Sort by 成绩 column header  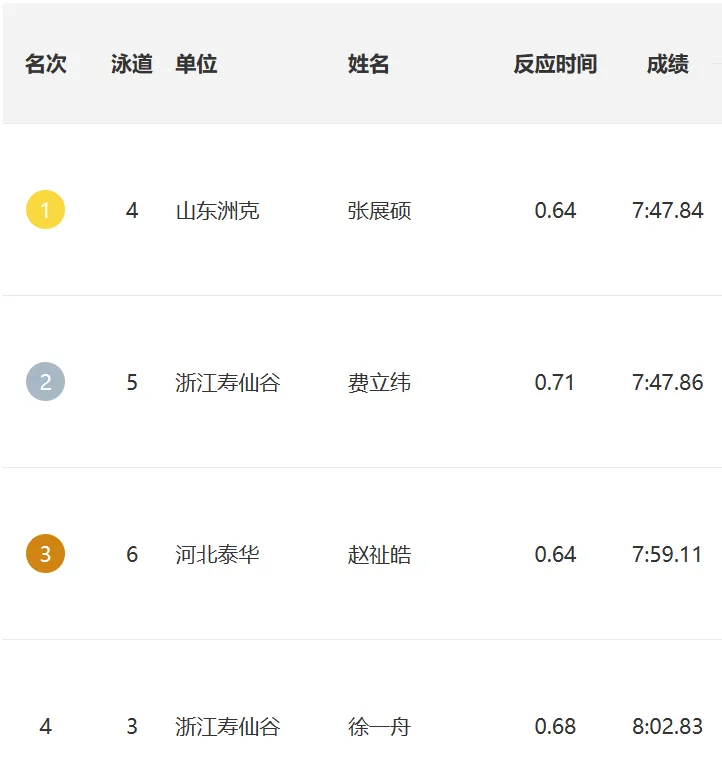tap(668, 64)
